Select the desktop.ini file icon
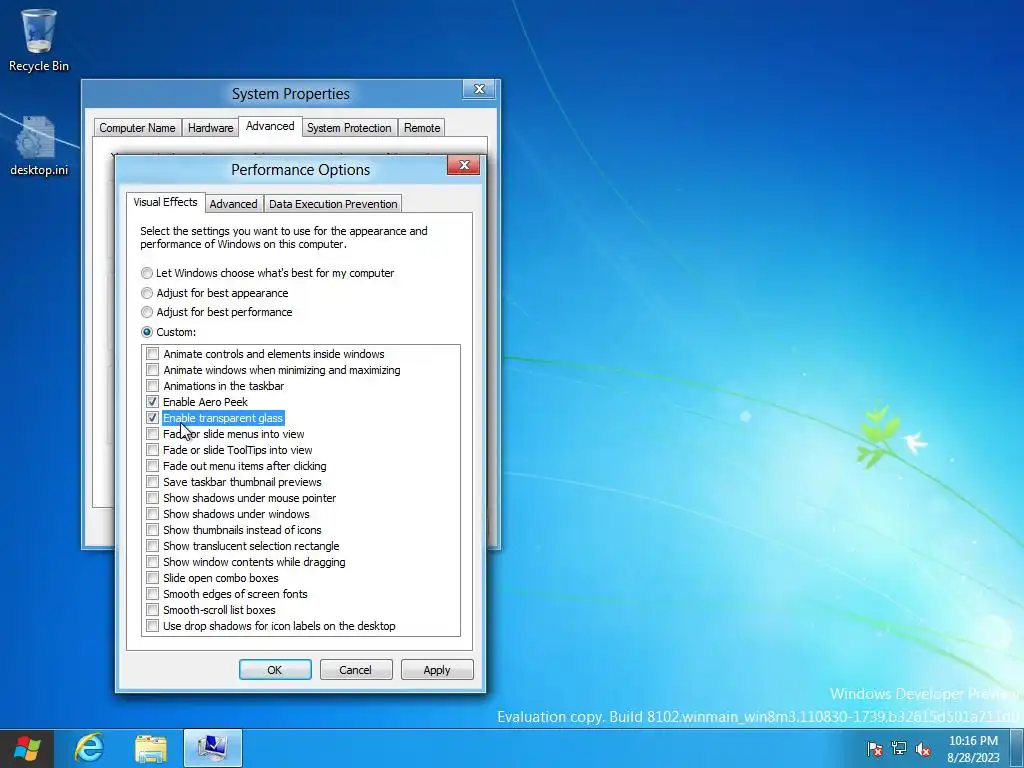 pos(39,146)
